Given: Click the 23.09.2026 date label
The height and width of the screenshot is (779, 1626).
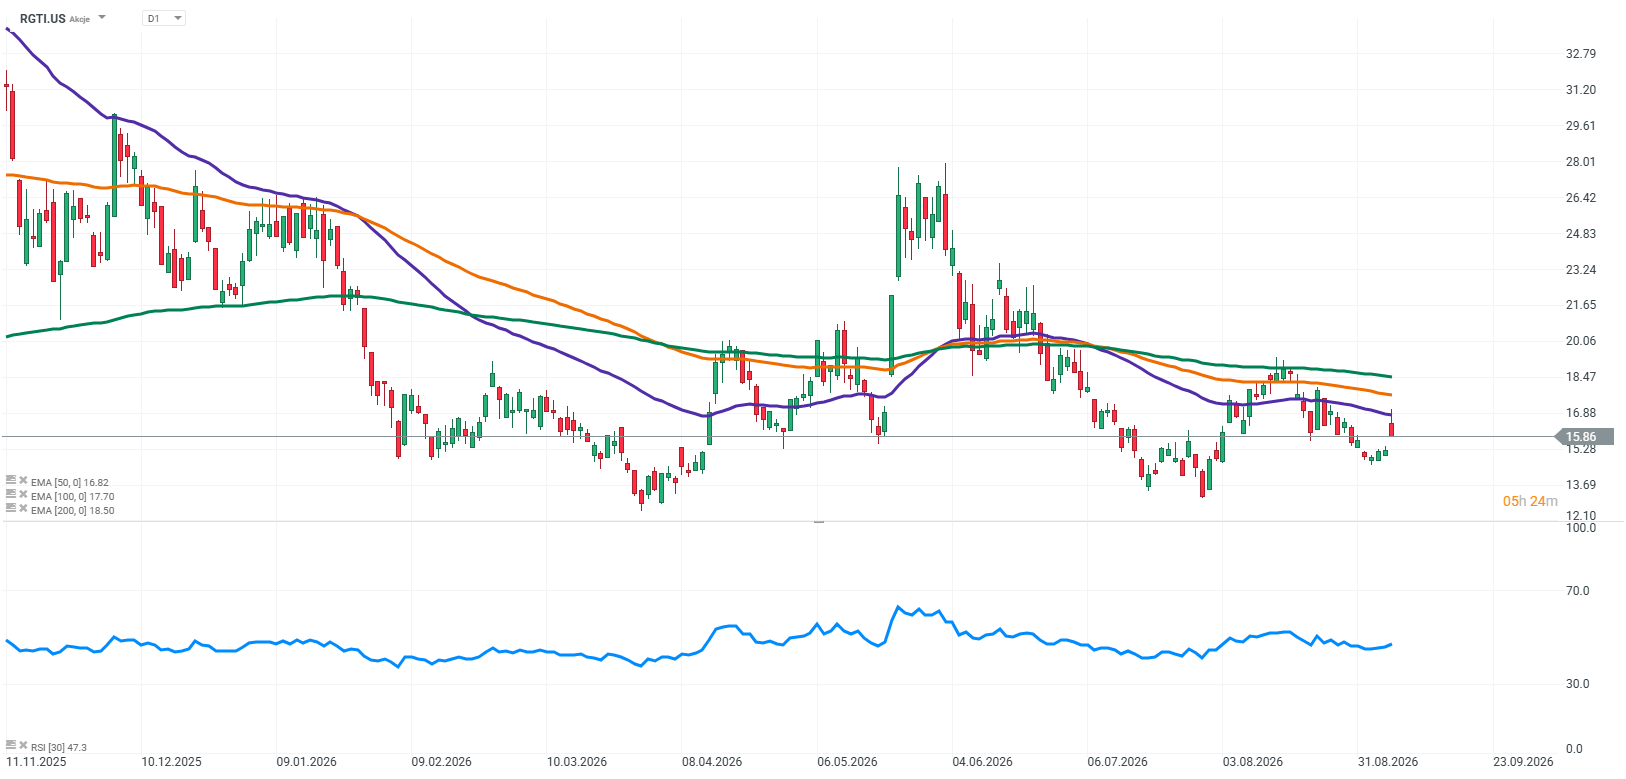Looking at the screenshot, I should pos(1523,762).
